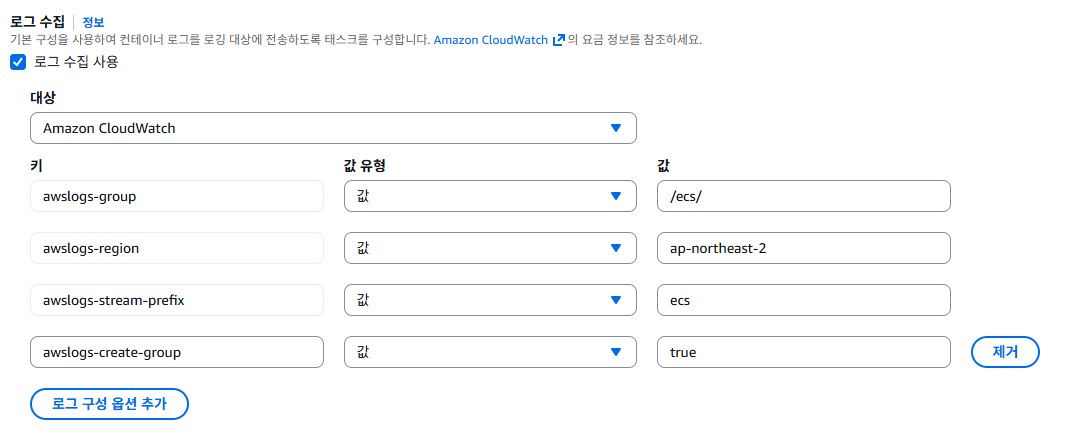The image size is (1070, 436).
Task: Click the external link icon after Amazon CloudWatch
Action: [x=559, y=40]
